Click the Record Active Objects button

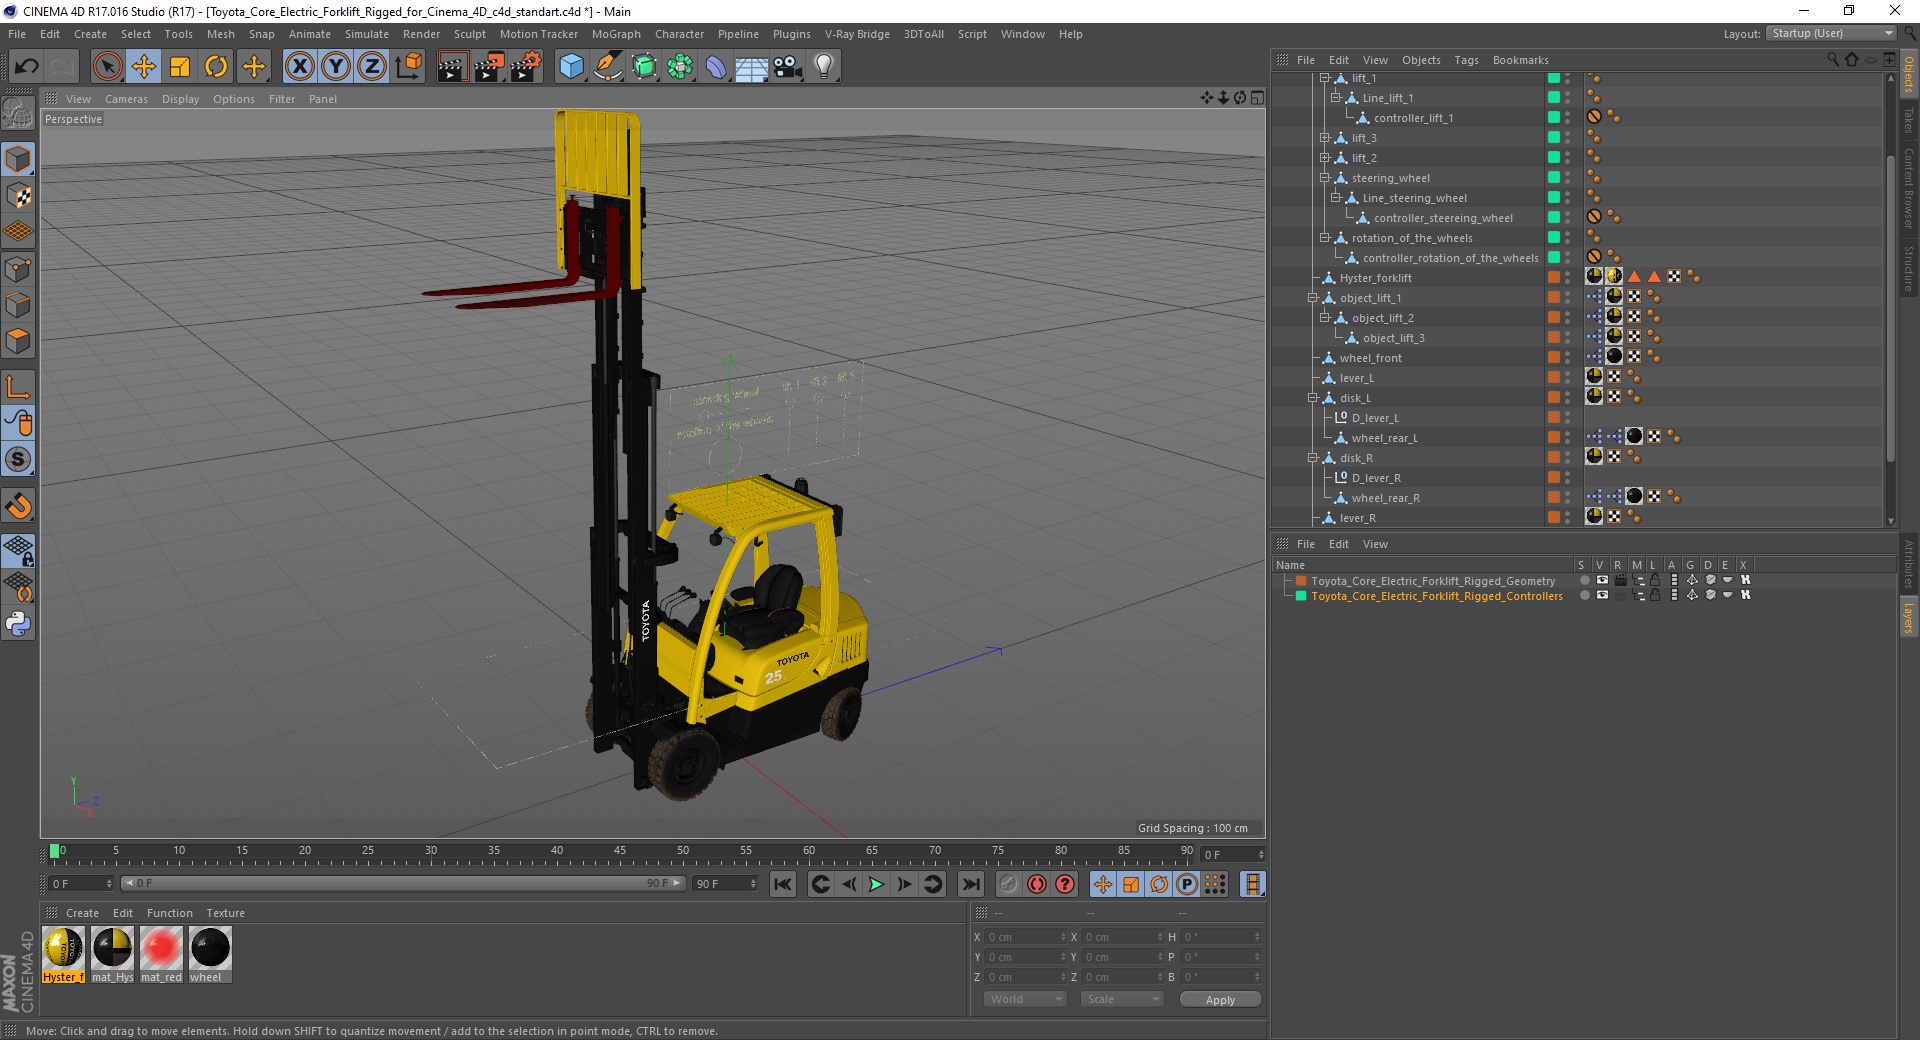(1008, 884)
